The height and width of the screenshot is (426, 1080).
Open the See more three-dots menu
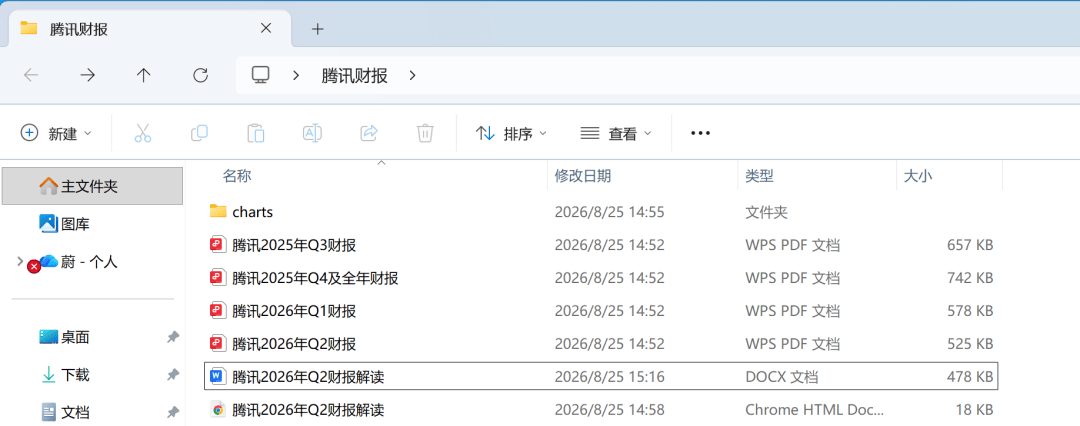click(x=700, y=133)
